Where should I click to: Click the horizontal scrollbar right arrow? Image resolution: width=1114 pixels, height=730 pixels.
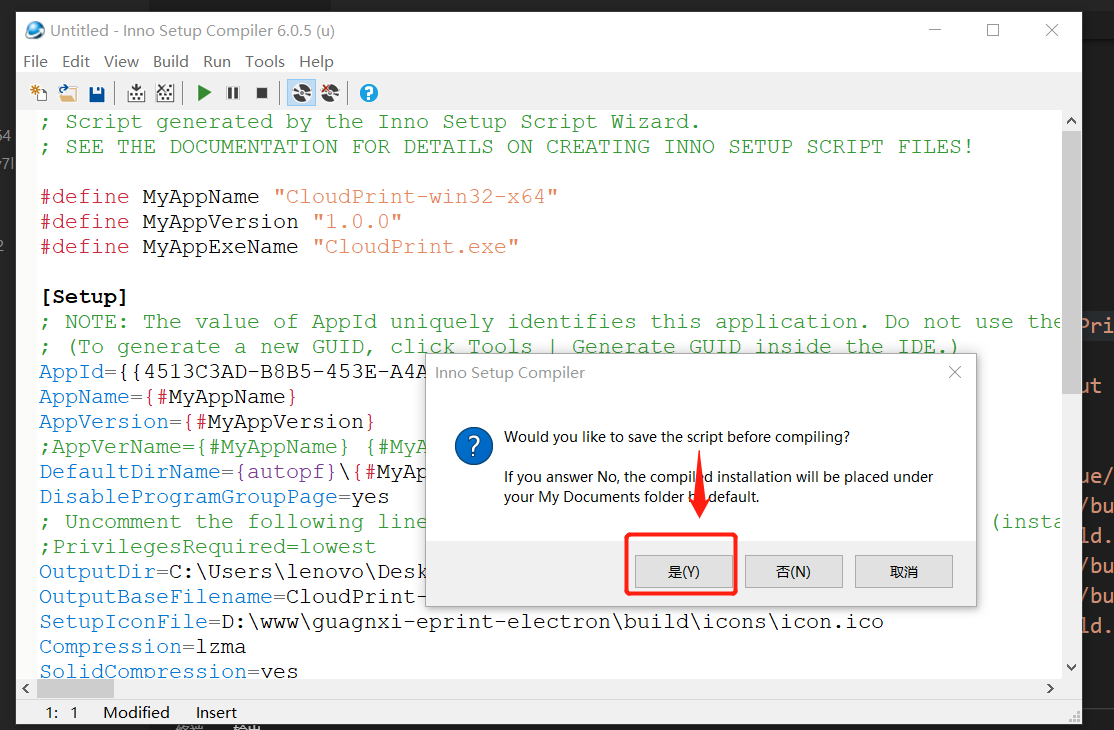click(1050, 688)
